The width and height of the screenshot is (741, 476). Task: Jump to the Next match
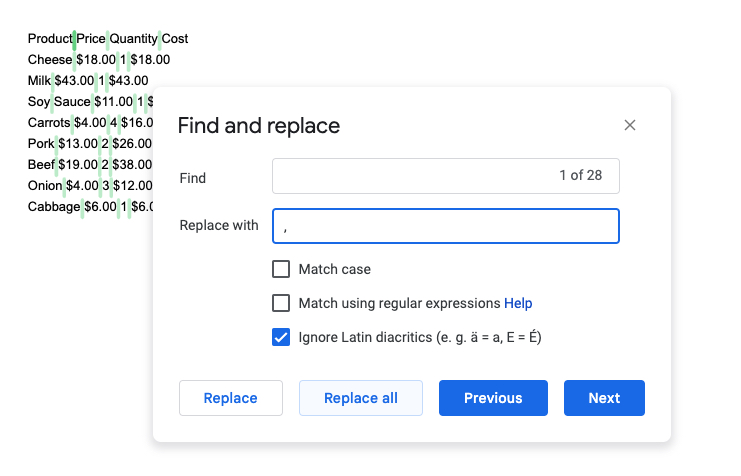(x=604, y=398)
